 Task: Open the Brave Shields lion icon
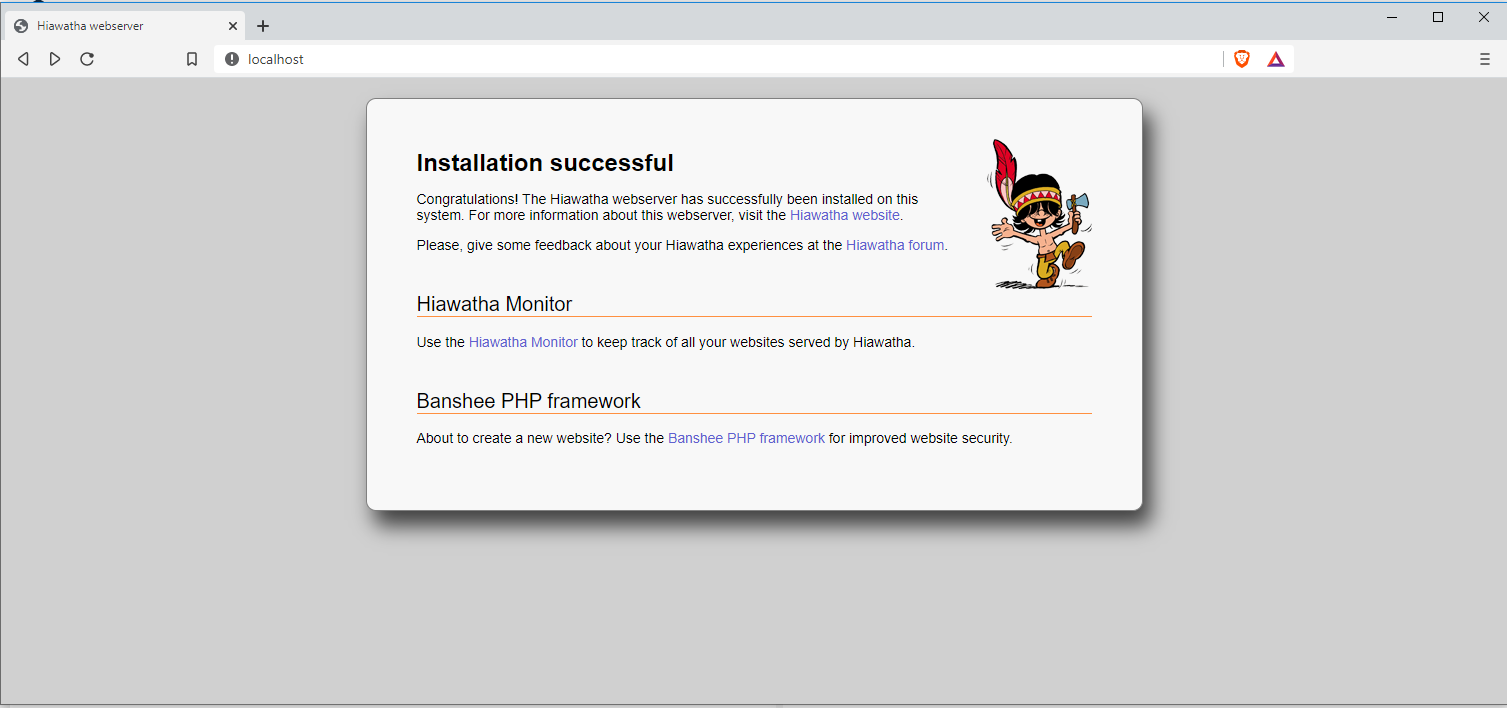point(1242,59)
